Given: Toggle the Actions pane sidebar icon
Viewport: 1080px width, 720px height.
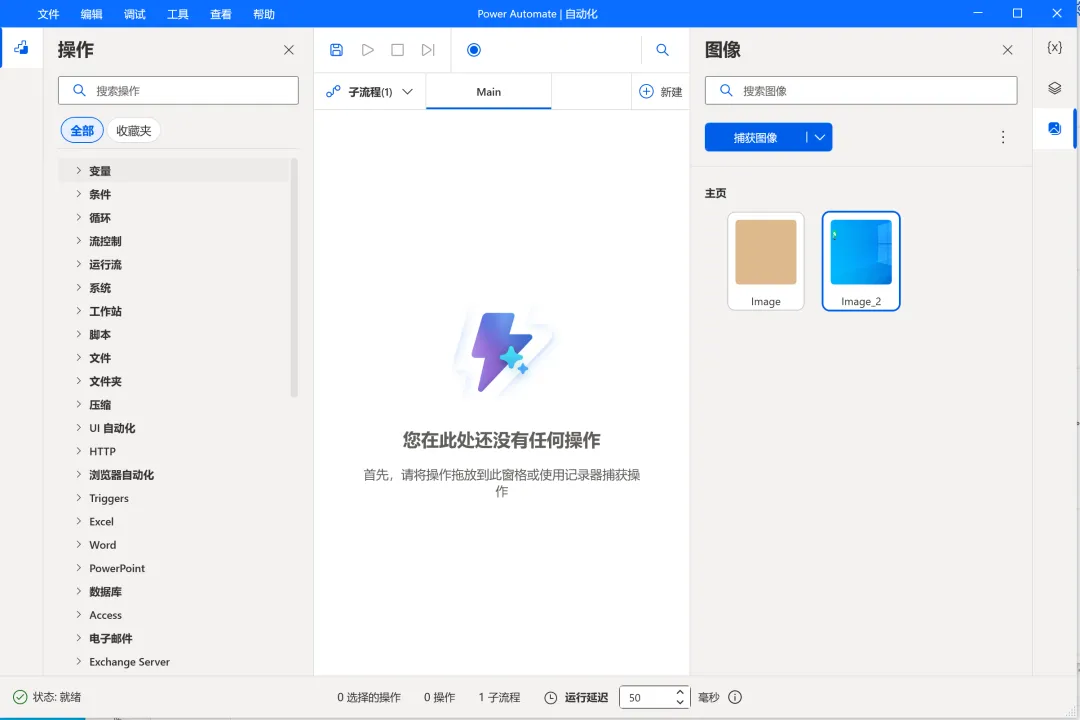Looking at the screenshot, I should tap(21, 48).
